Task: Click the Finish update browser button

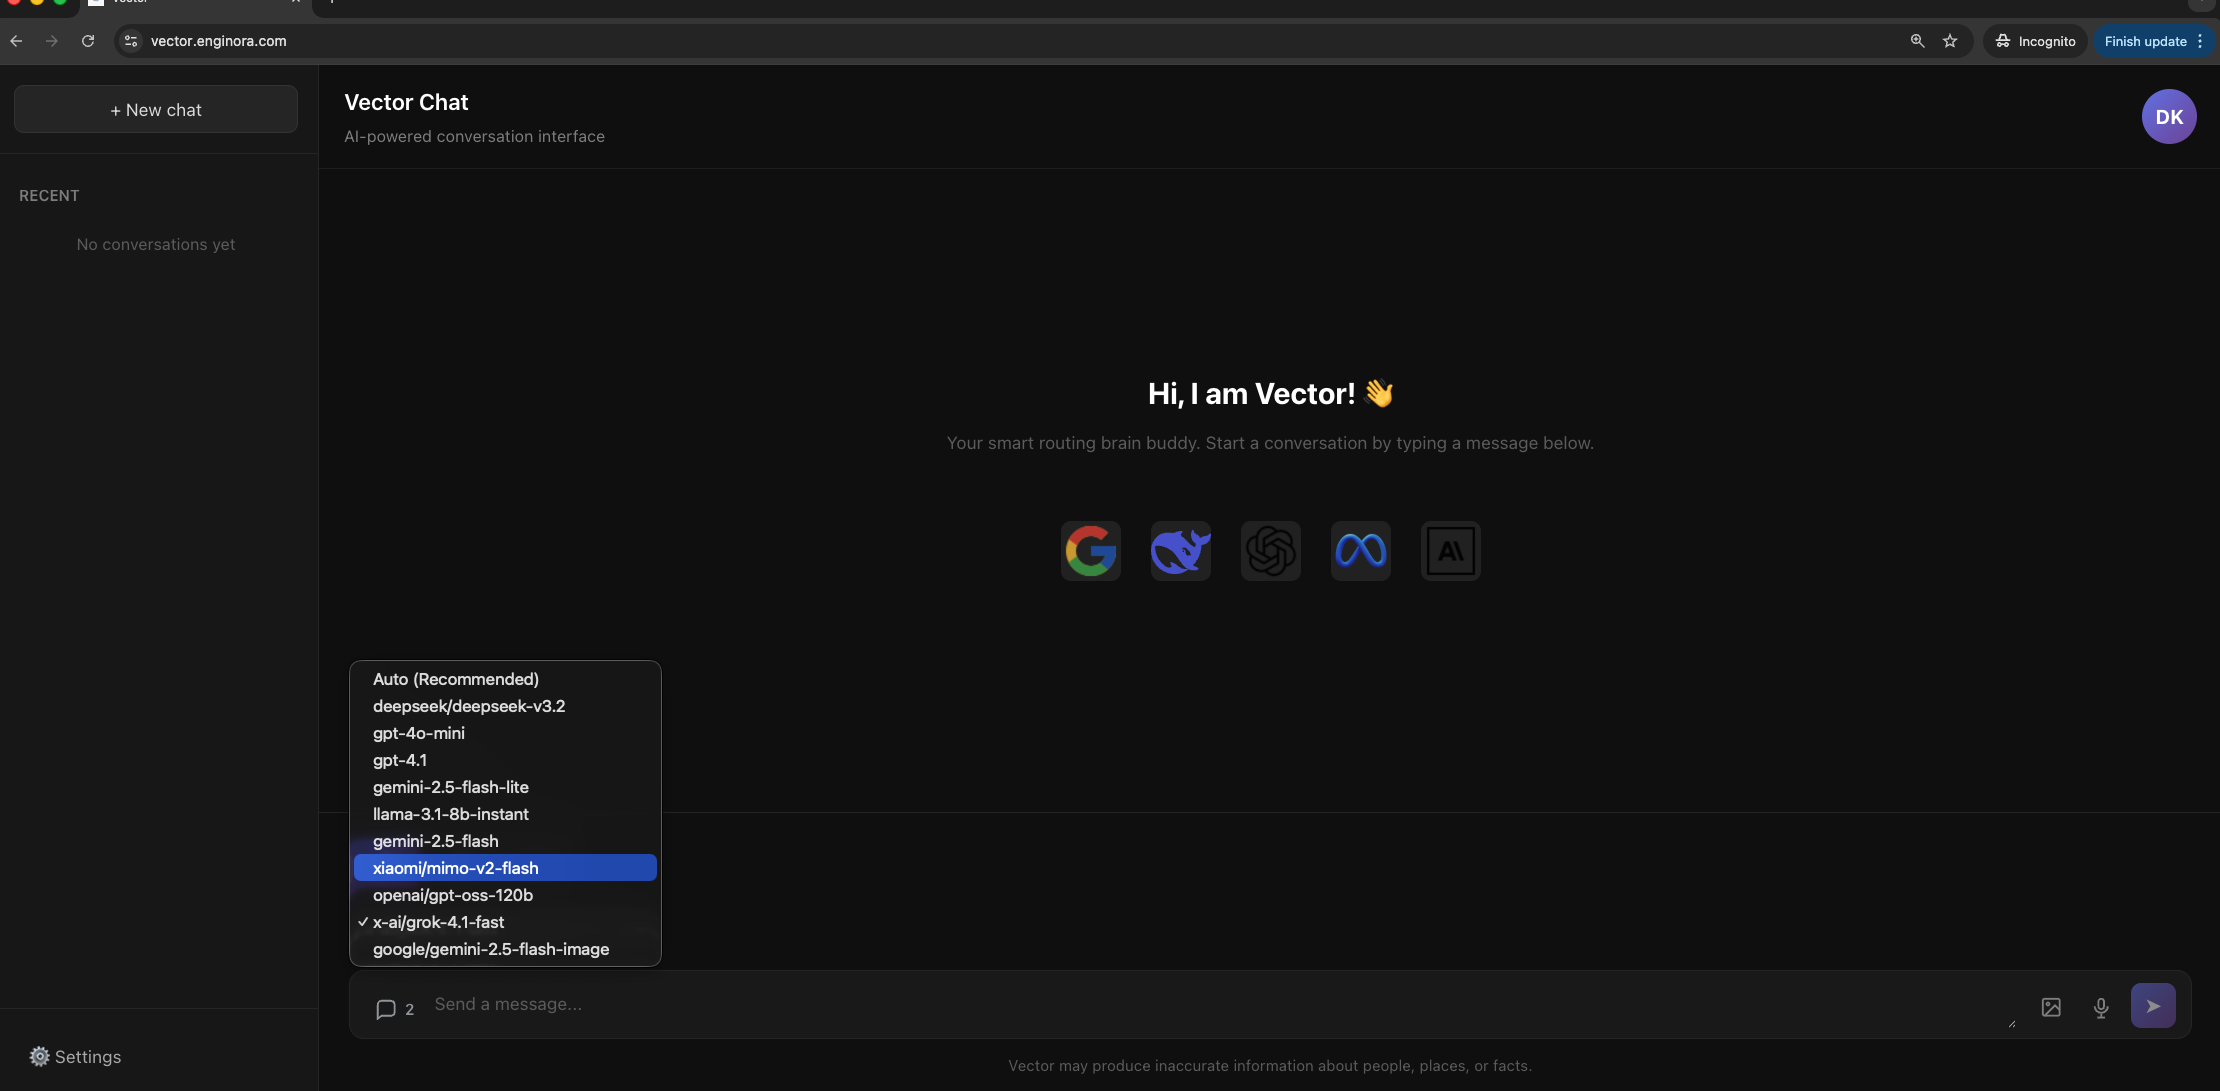Action: (2145, 41)
